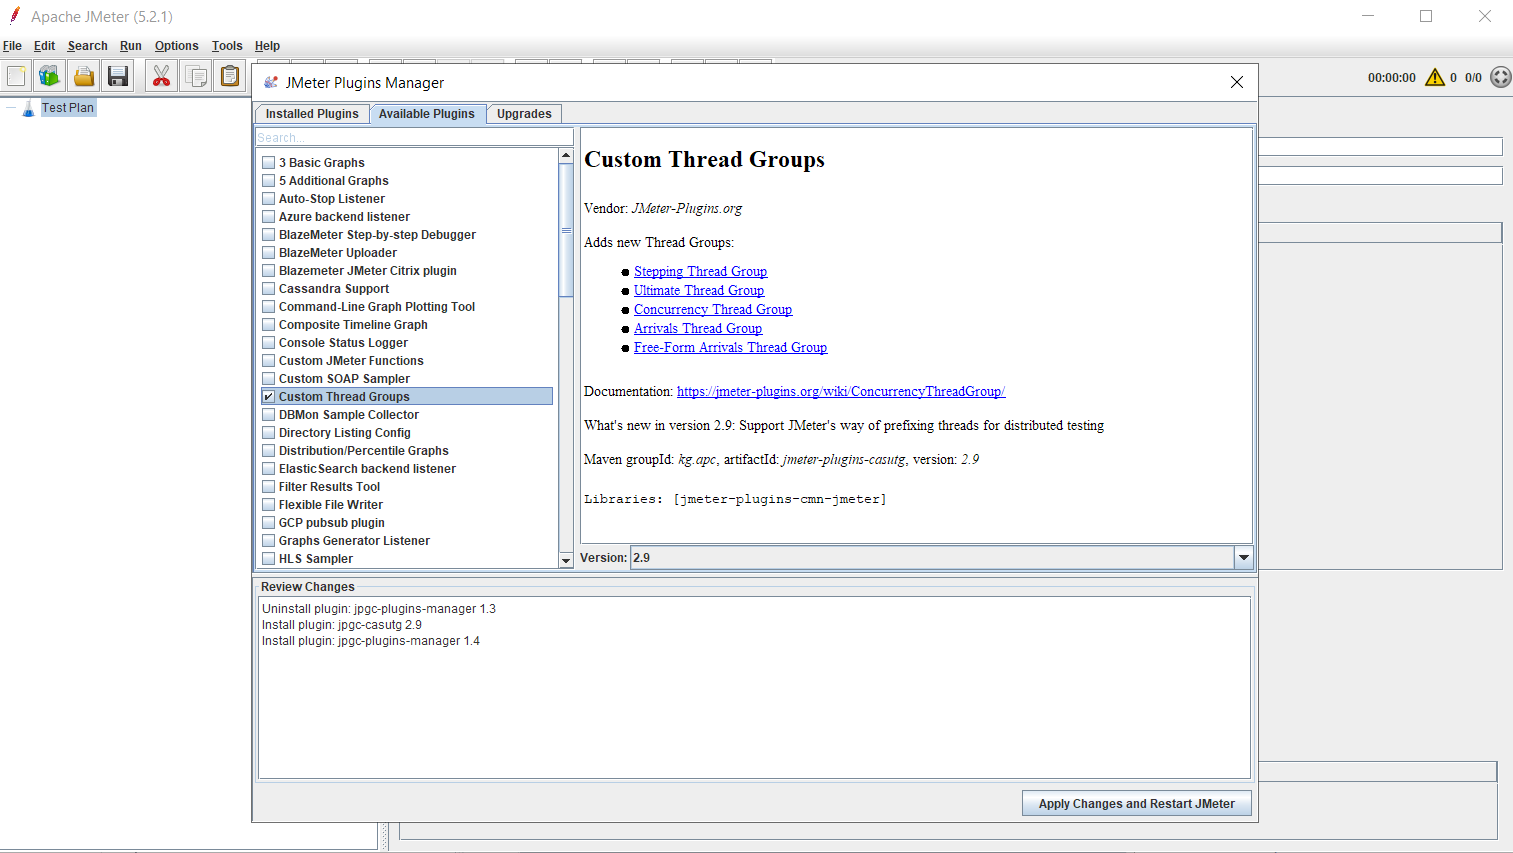Switch to the Upgrades tab

(524, 114)
